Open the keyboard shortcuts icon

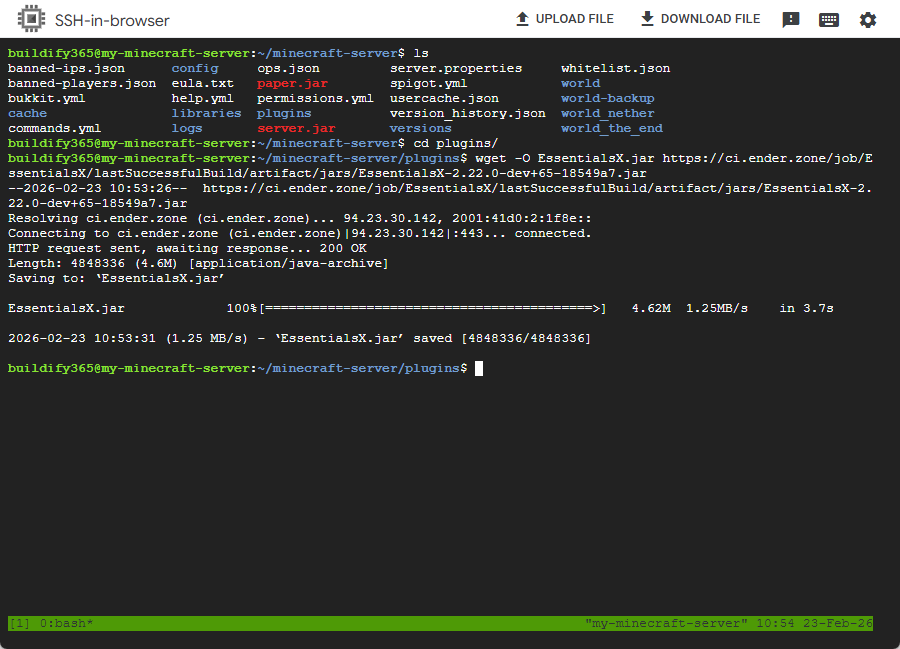pos(828,20)
